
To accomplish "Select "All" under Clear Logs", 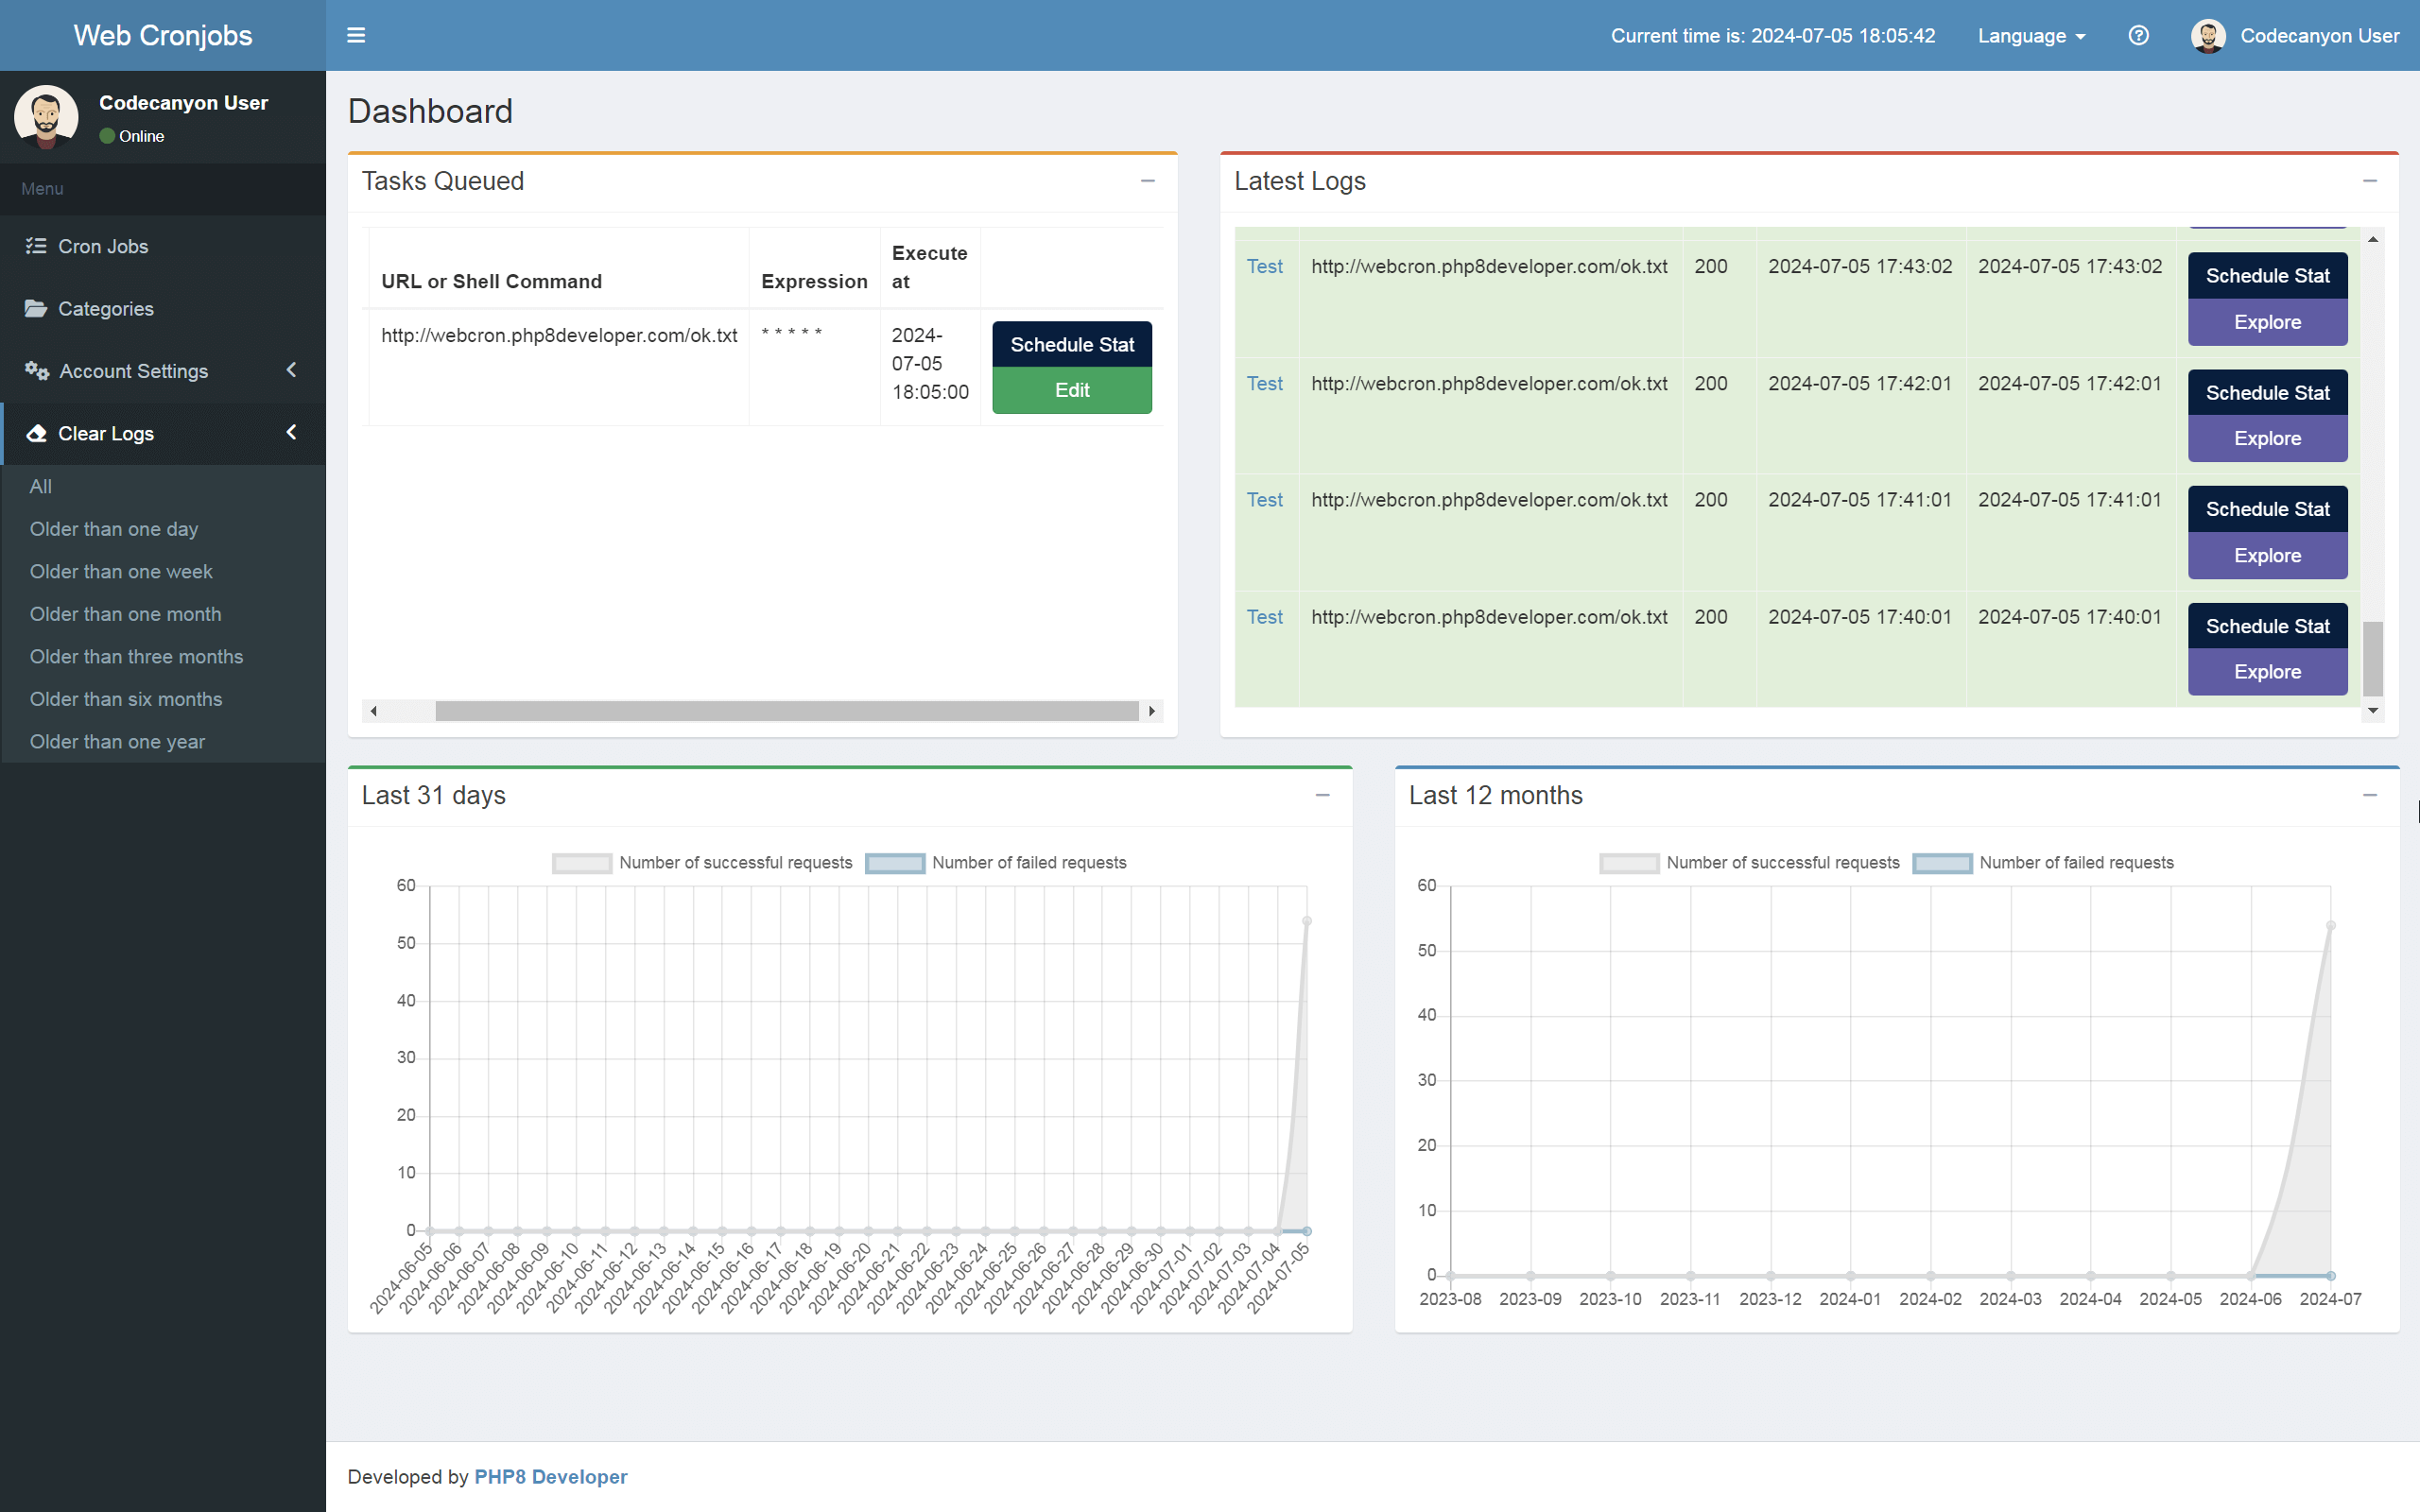I will (x=40, y=486).
